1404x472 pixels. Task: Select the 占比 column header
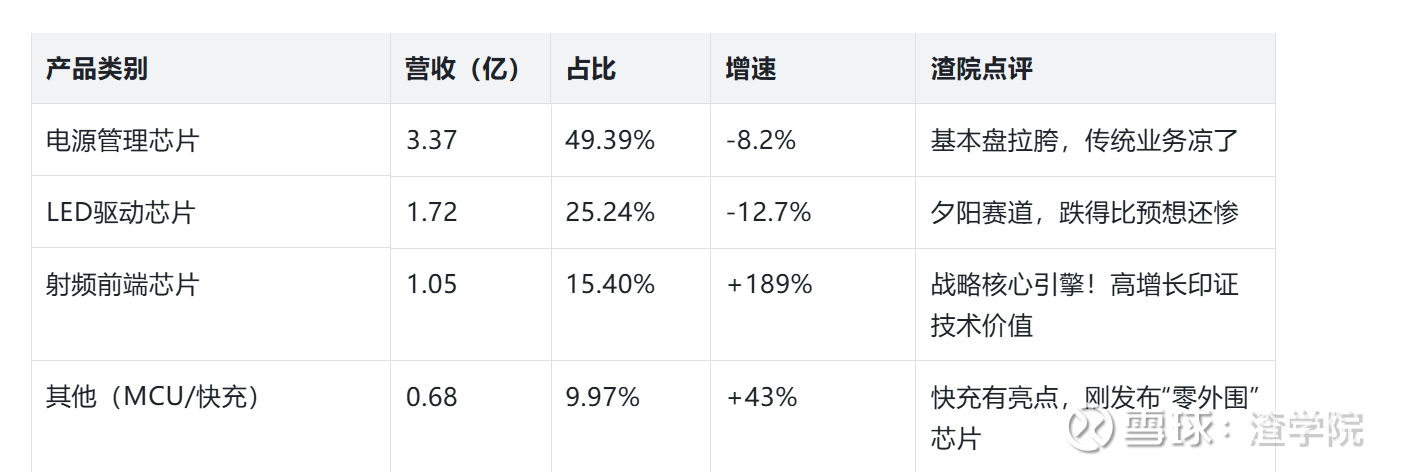[591, 69]
